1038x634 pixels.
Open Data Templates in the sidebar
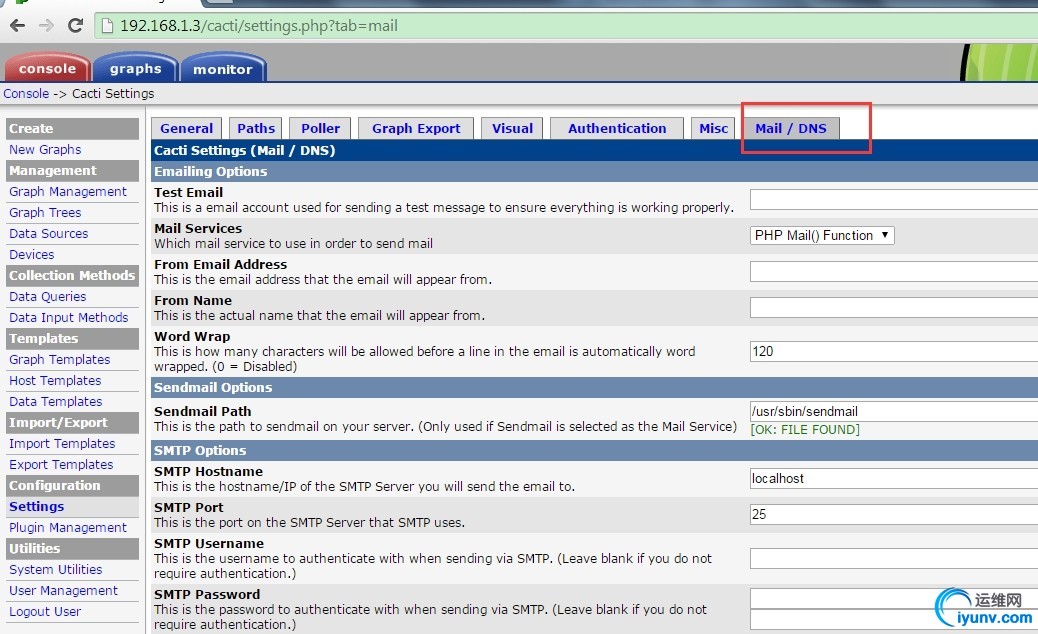(x=56, y=402)
